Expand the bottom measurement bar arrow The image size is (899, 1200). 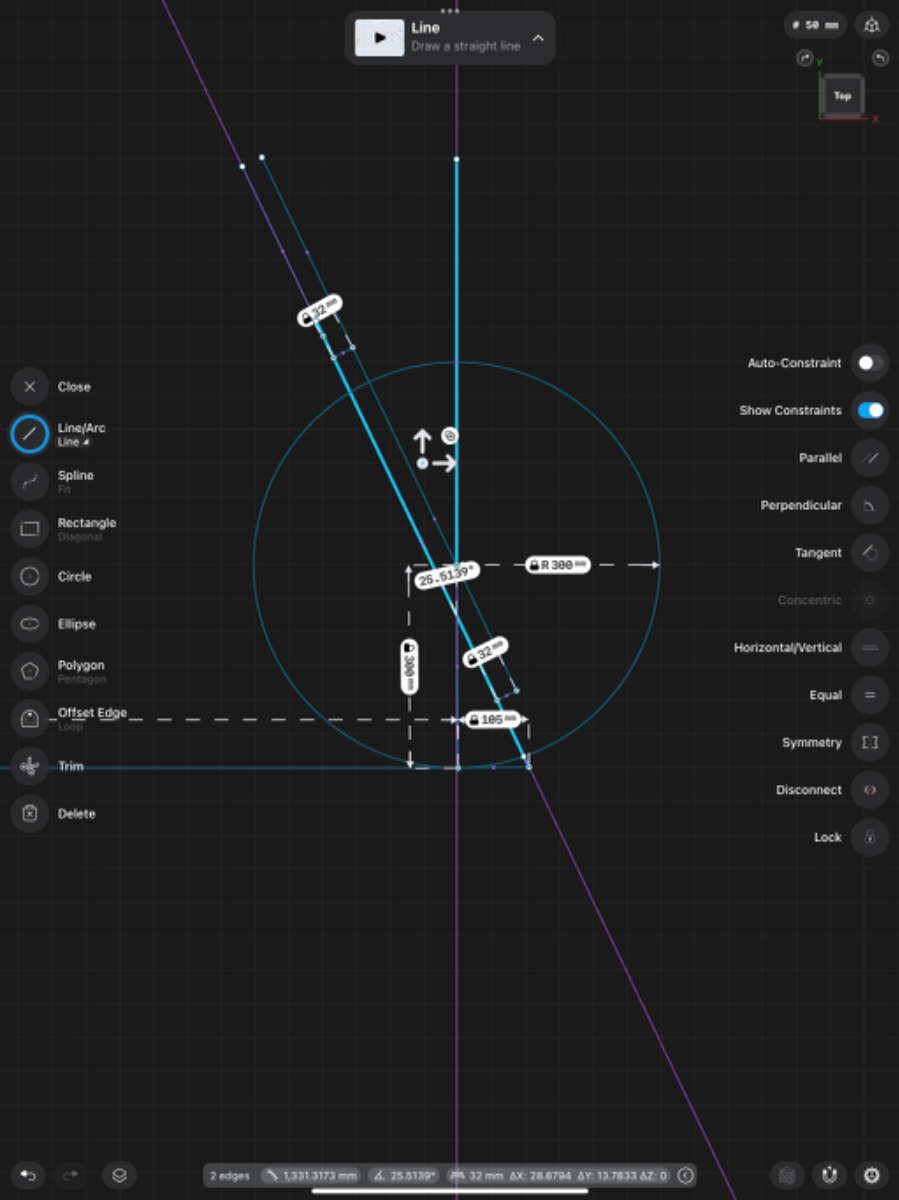[x=684, y=1176]
